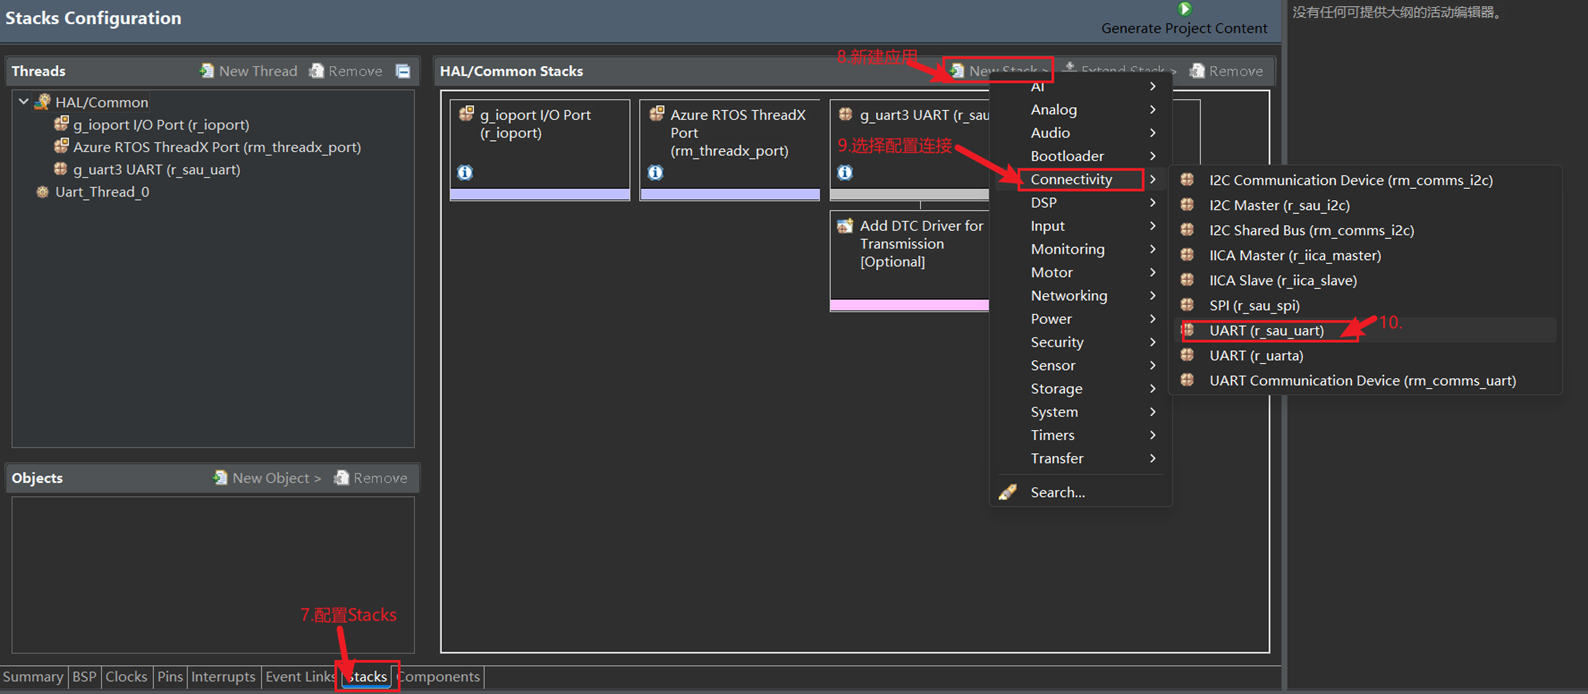Click the collapse icon in Threads header

point(403,71)
